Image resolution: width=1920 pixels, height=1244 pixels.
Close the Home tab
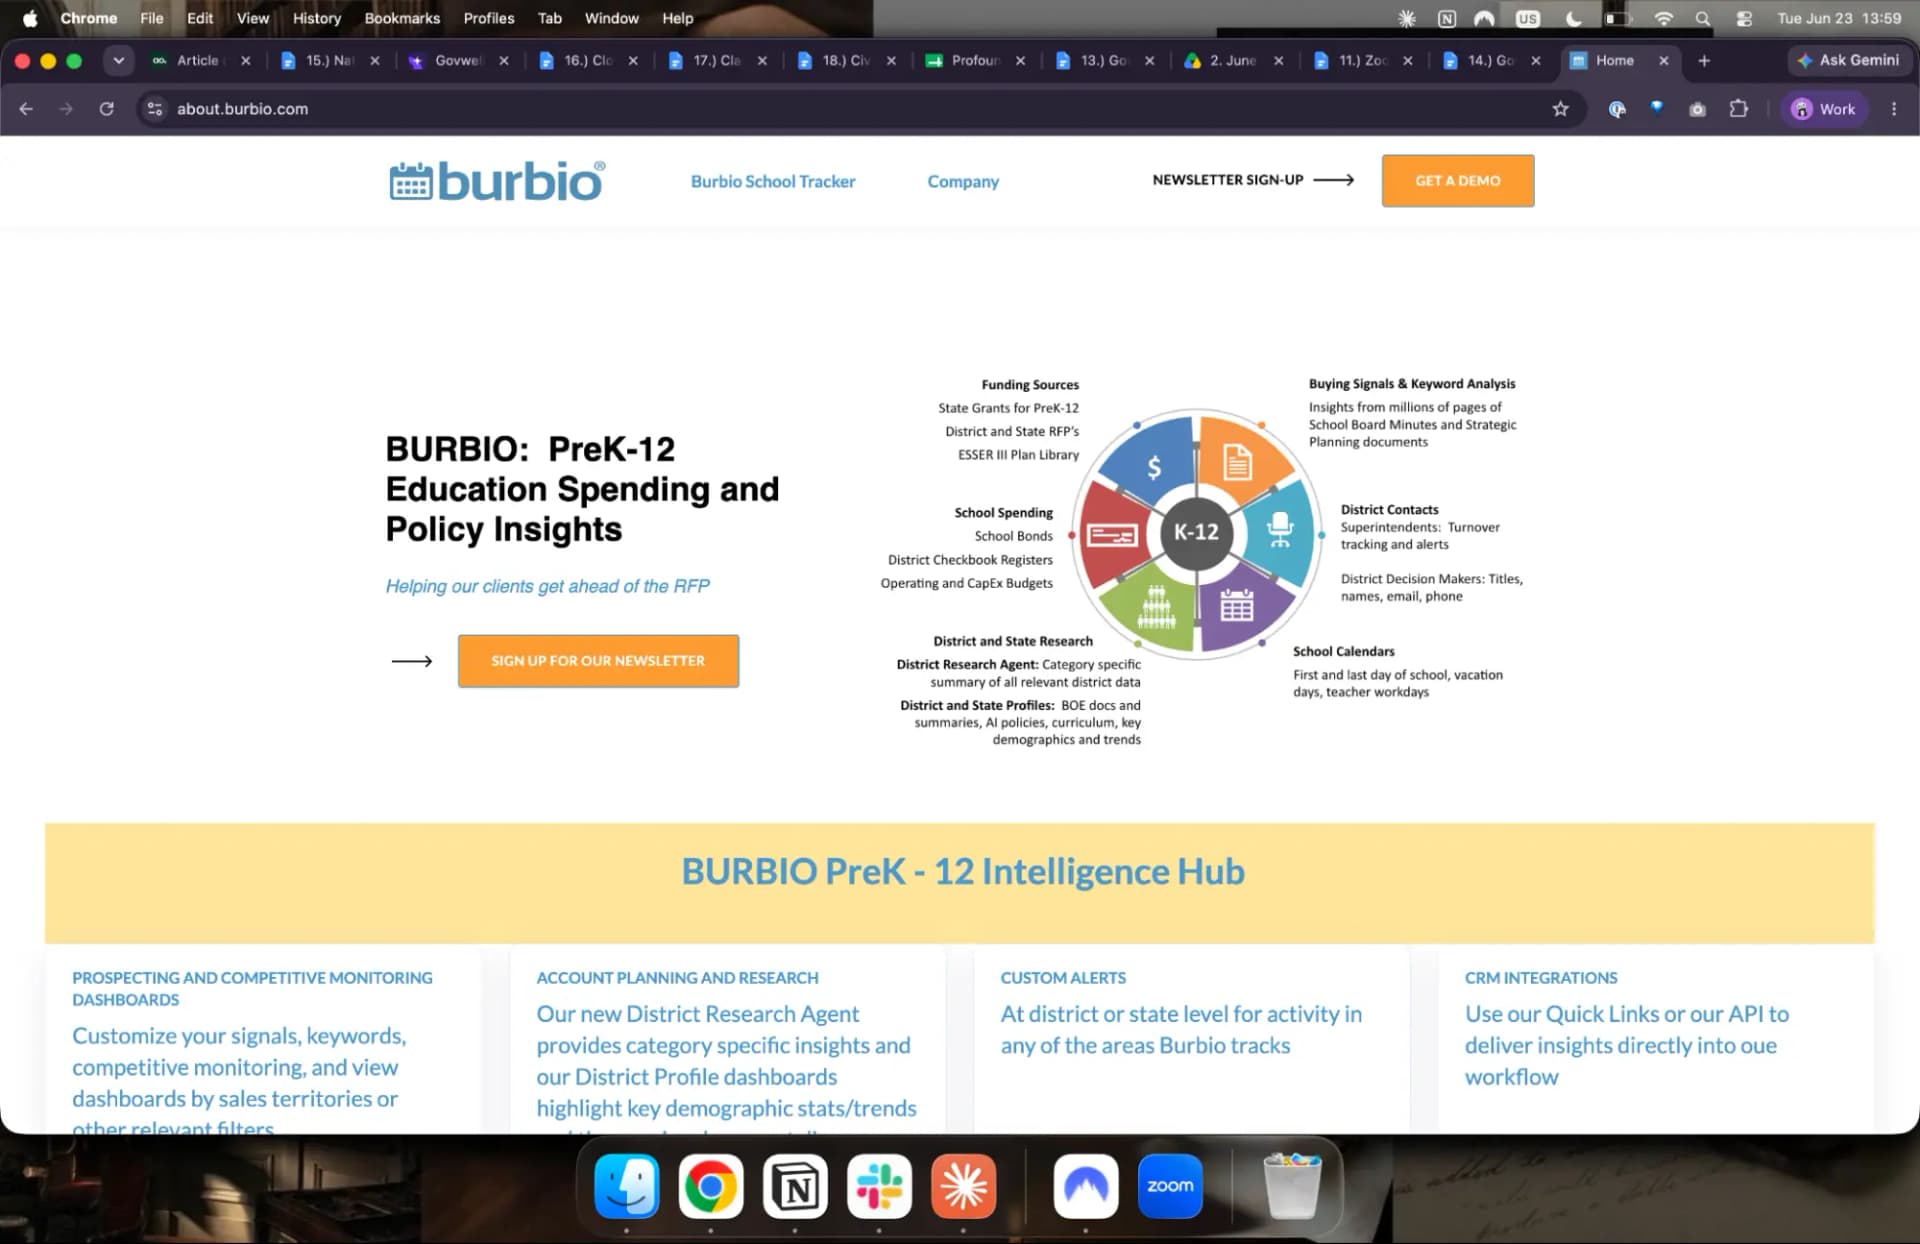(1664, 61)
